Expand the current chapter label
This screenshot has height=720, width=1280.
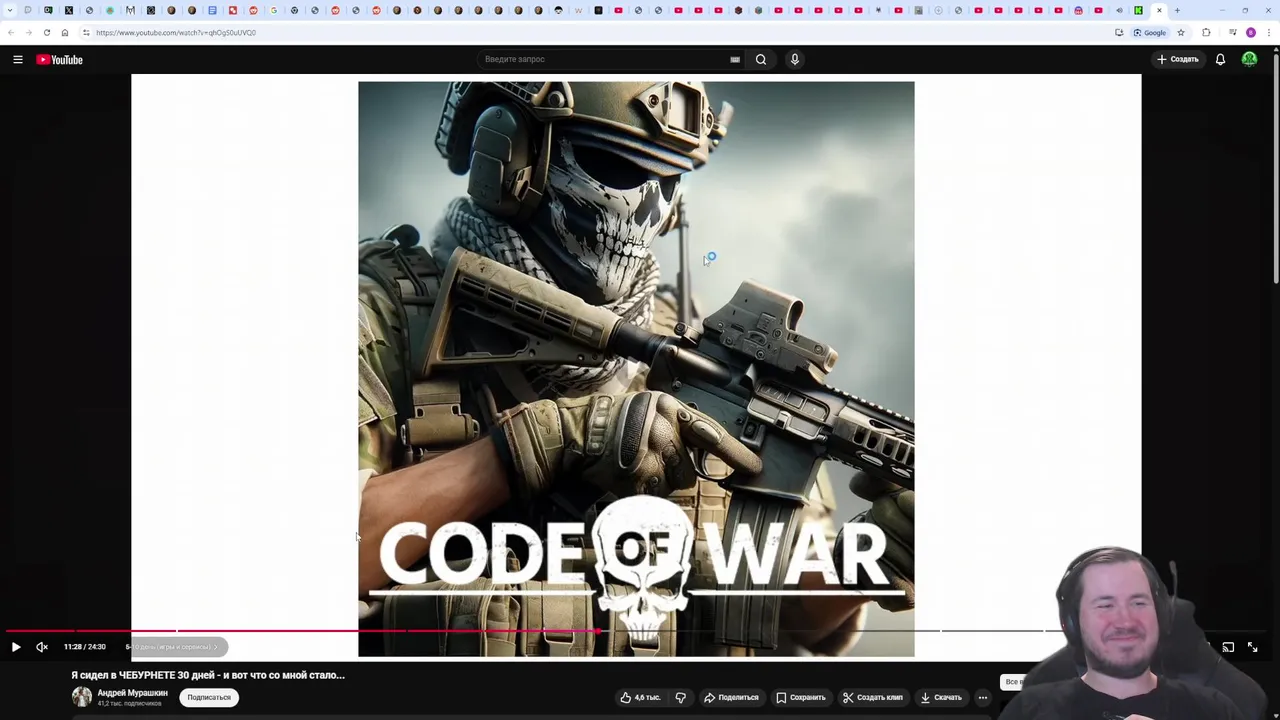[x=172, y=647]
